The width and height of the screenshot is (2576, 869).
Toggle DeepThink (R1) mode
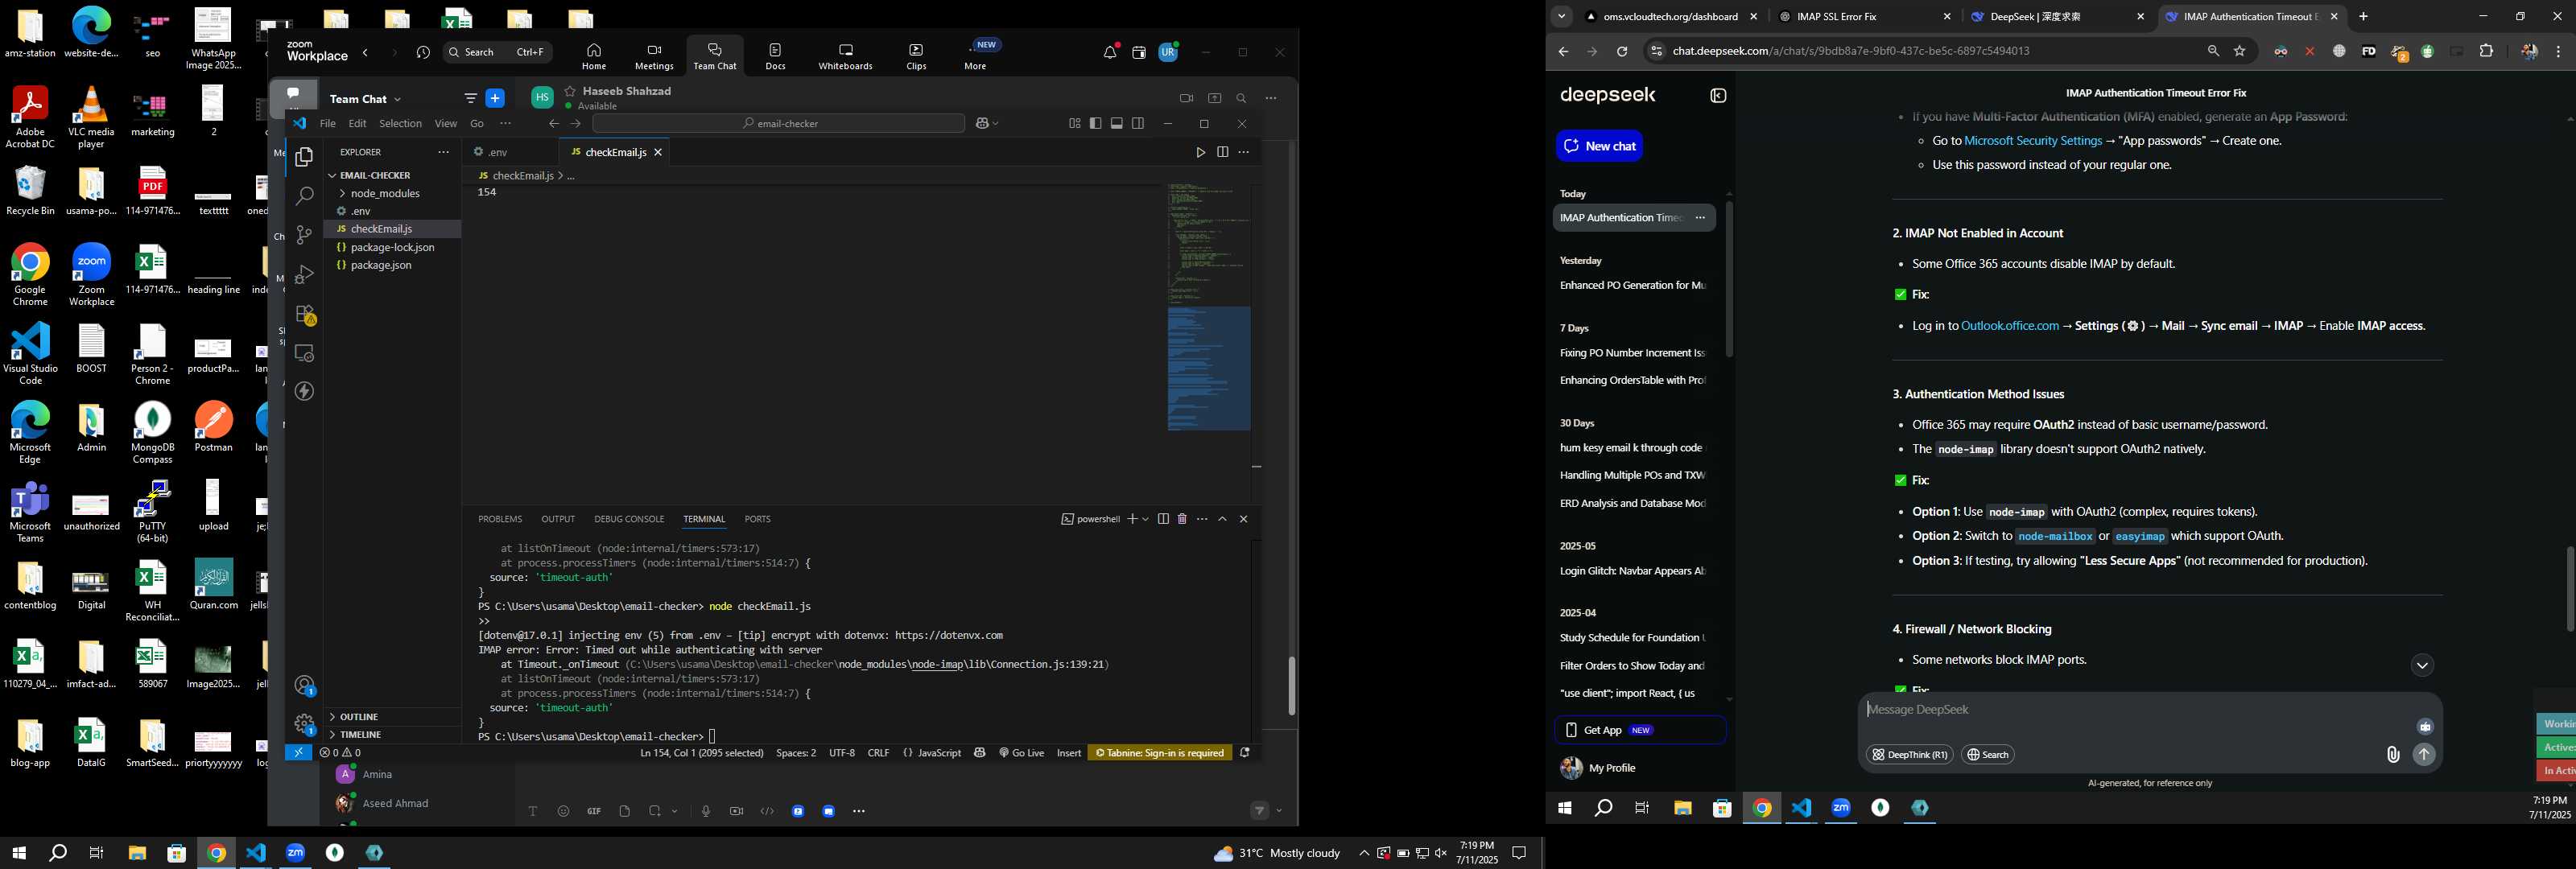tap(1909, 755)
